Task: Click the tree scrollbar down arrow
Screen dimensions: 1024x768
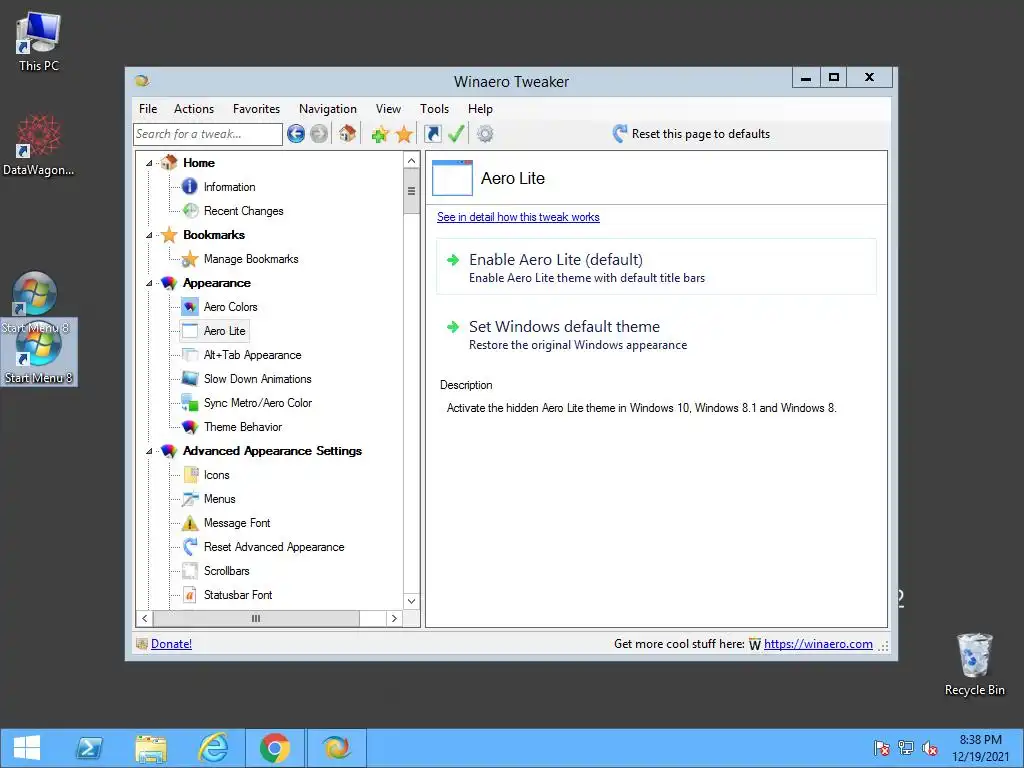Action: [411, 601]
